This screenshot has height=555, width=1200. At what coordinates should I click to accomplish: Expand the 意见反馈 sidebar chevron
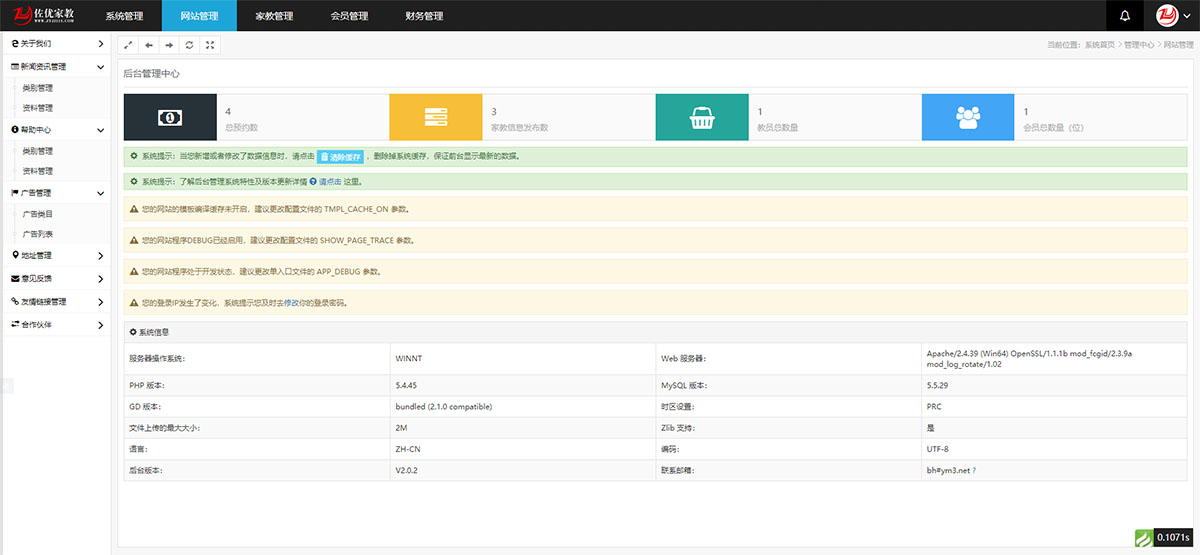[x=101, y=279]
